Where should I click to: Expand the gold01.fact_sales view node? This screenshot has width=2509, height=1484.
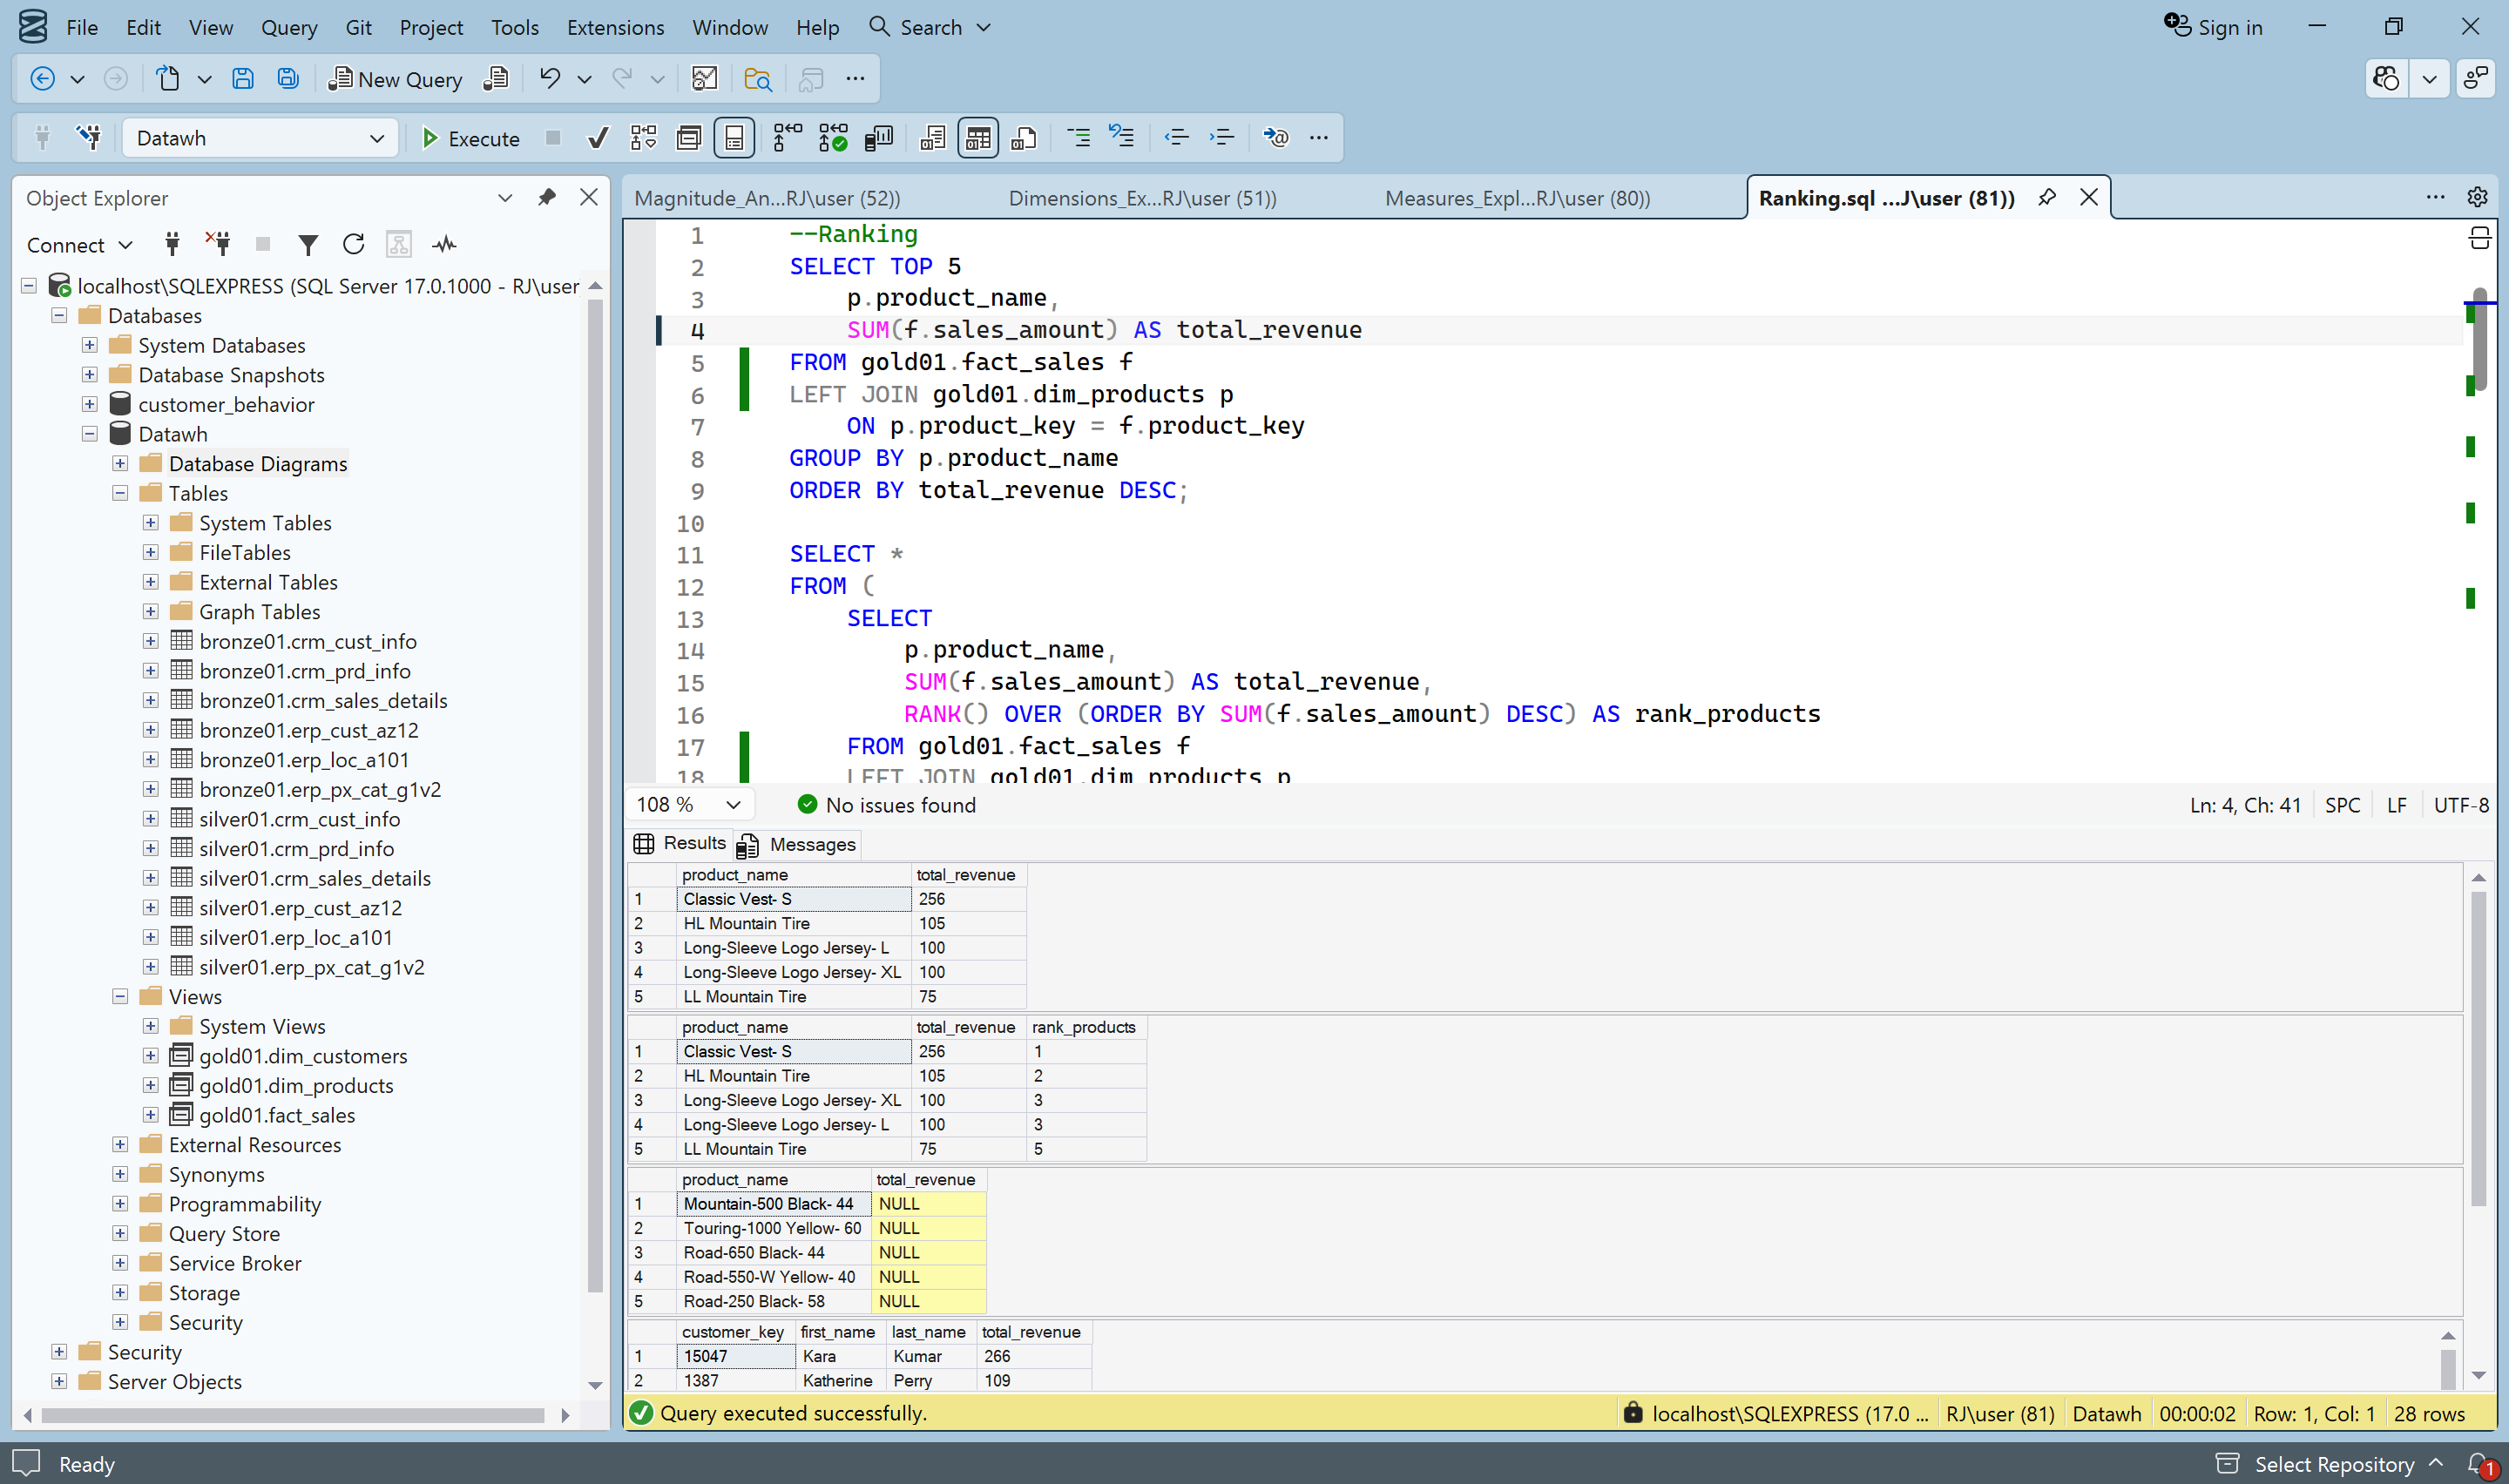(150, 1115)
